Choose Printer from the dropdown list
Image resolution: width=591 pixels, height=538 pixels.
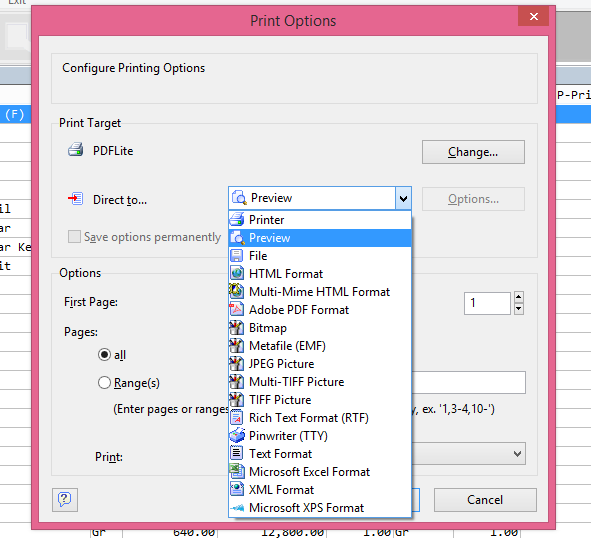[x=320, y=219]
